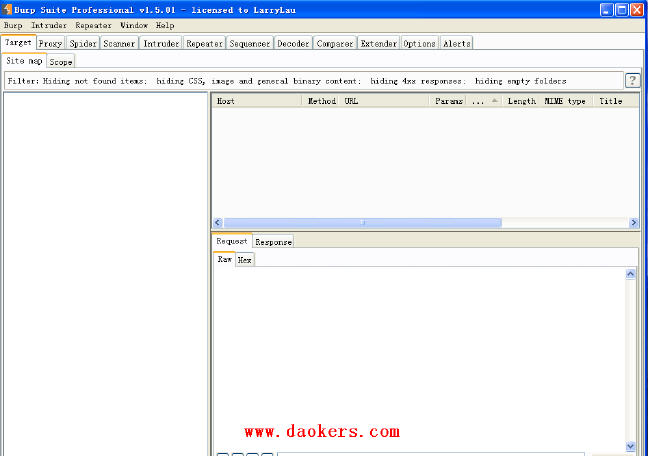Minimize the Burp Suite window

606,10
